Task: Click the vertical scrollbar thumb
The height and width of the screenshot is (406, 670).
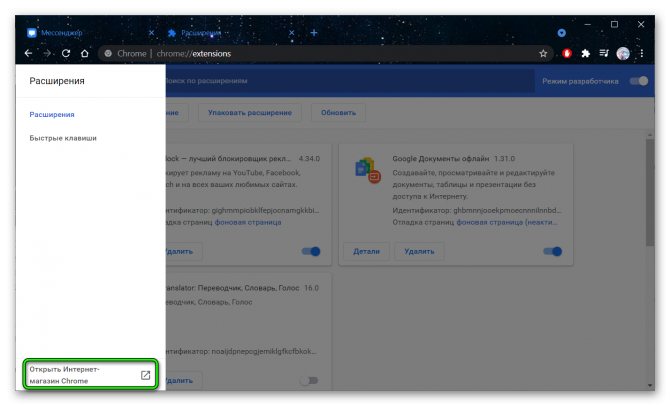Action: 650,191
